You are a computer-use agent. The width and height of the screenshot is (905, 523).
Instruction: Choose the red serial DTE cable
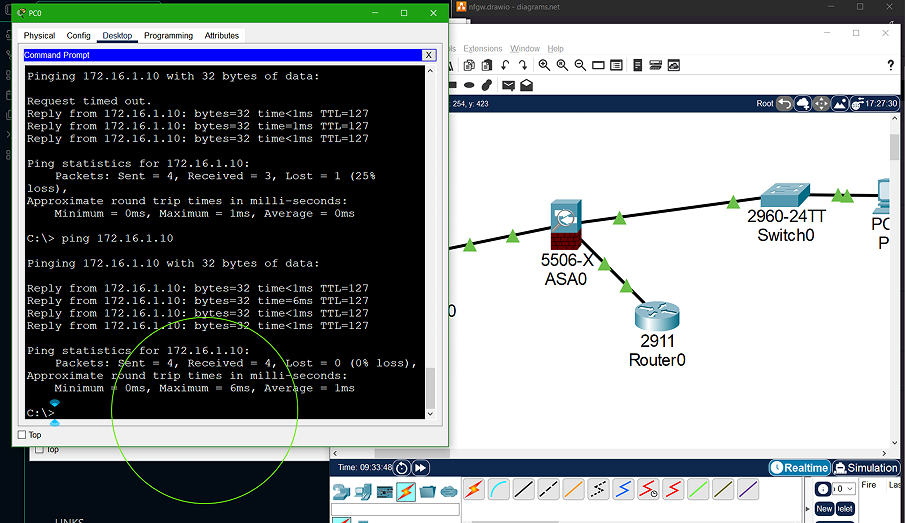[x=673, y=490]
